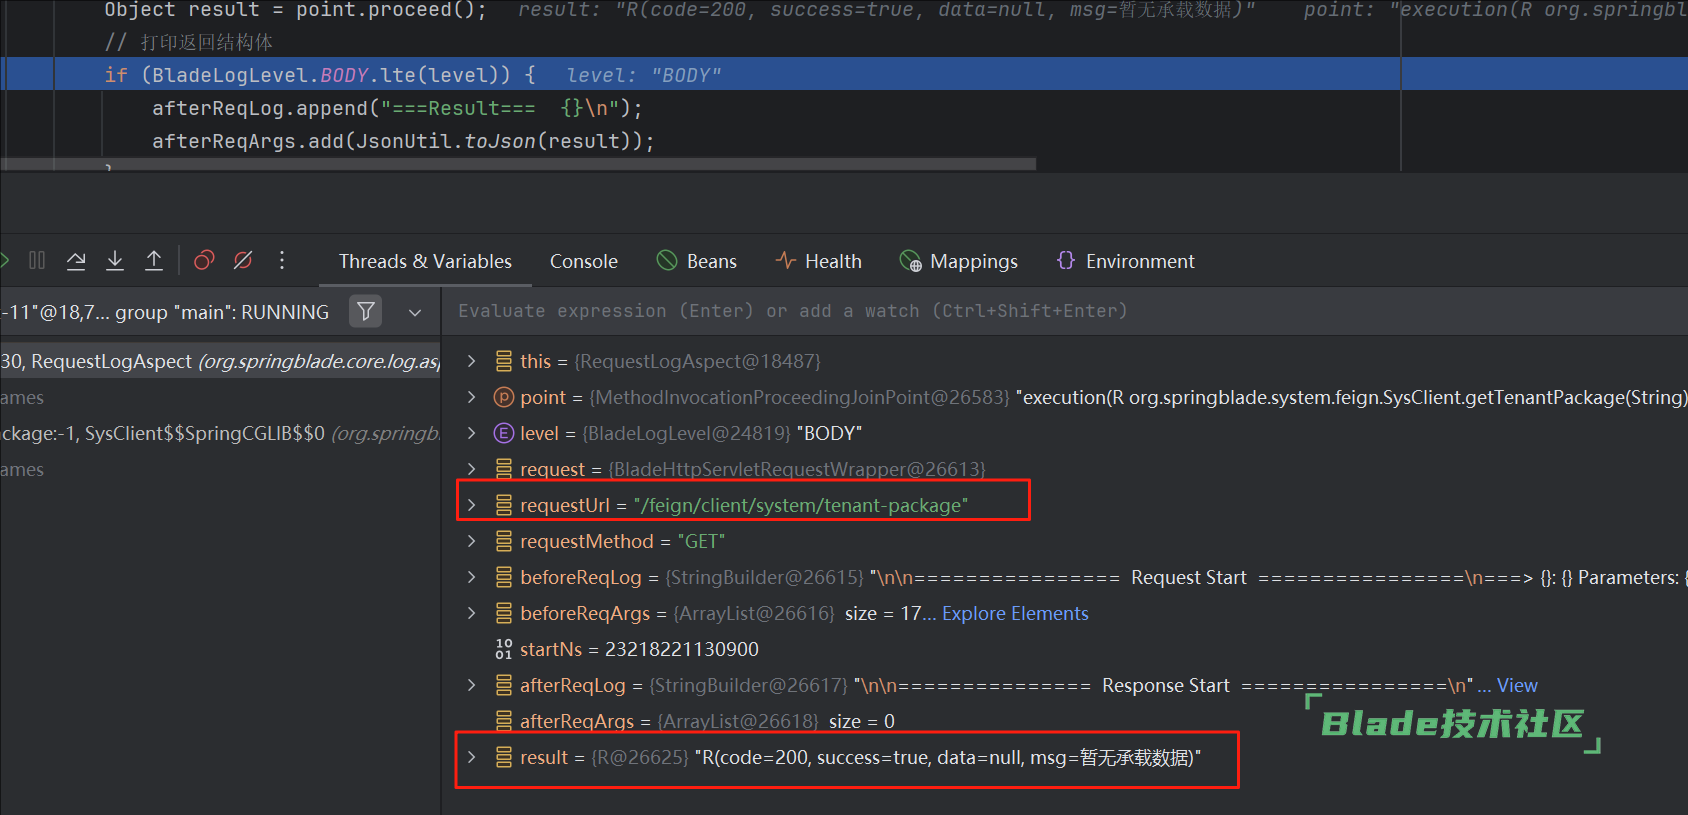Click the Step Into arrow icon
This screenshot has height=815, width=1688.
[115, 261]
